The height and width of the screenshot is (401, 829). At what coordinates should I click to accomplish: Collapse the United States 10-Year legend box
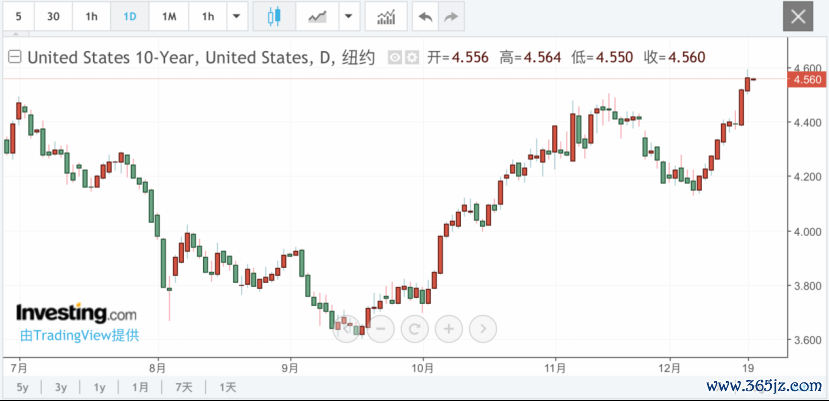16,57
